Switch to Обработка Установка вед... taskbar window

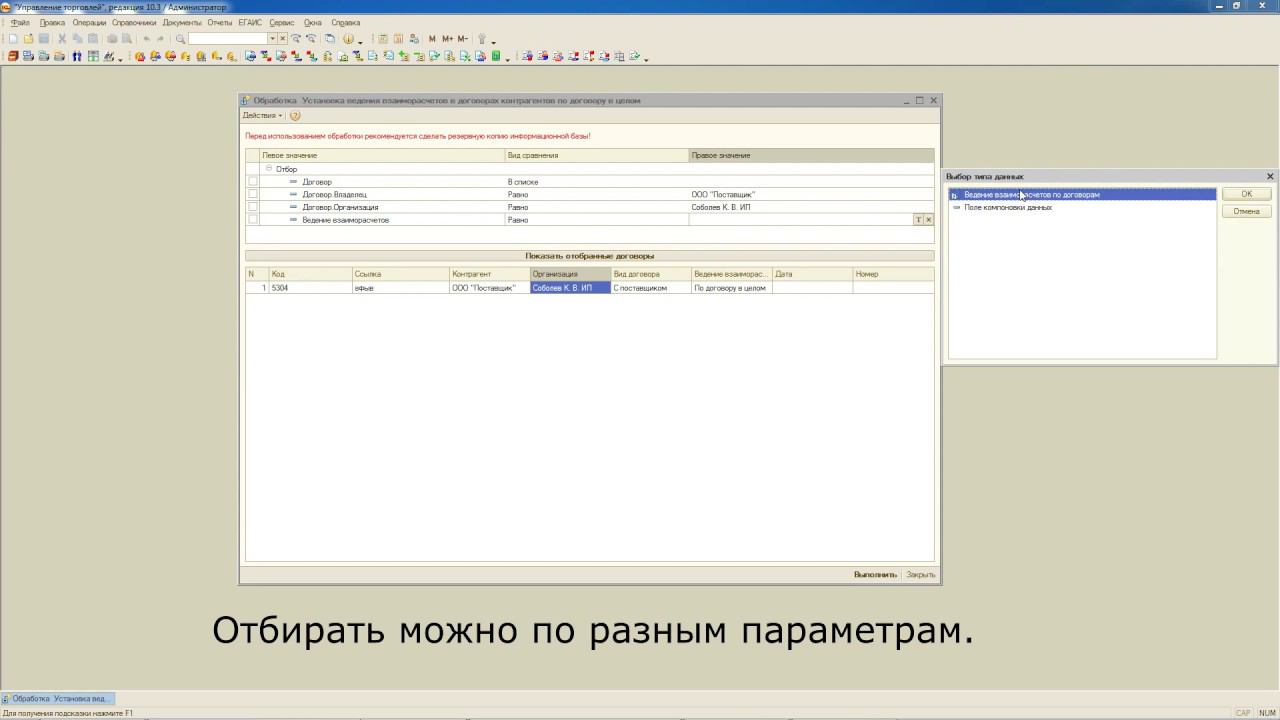tap(58, 699)
